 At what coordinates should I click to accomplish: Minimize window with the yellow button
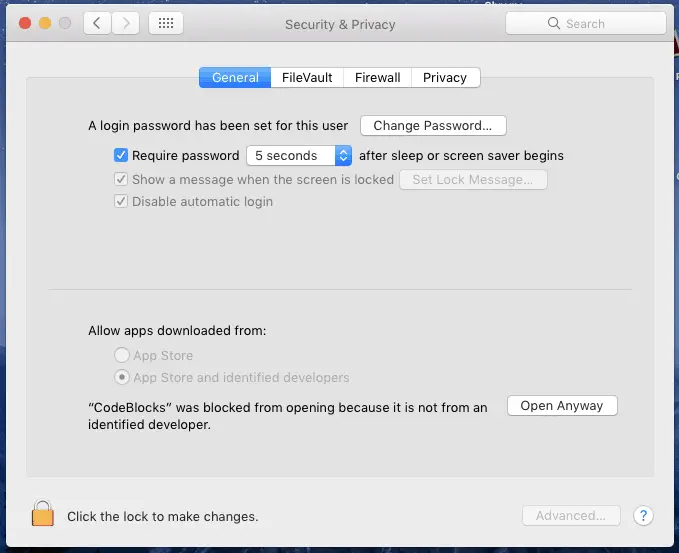click(45, 23)
